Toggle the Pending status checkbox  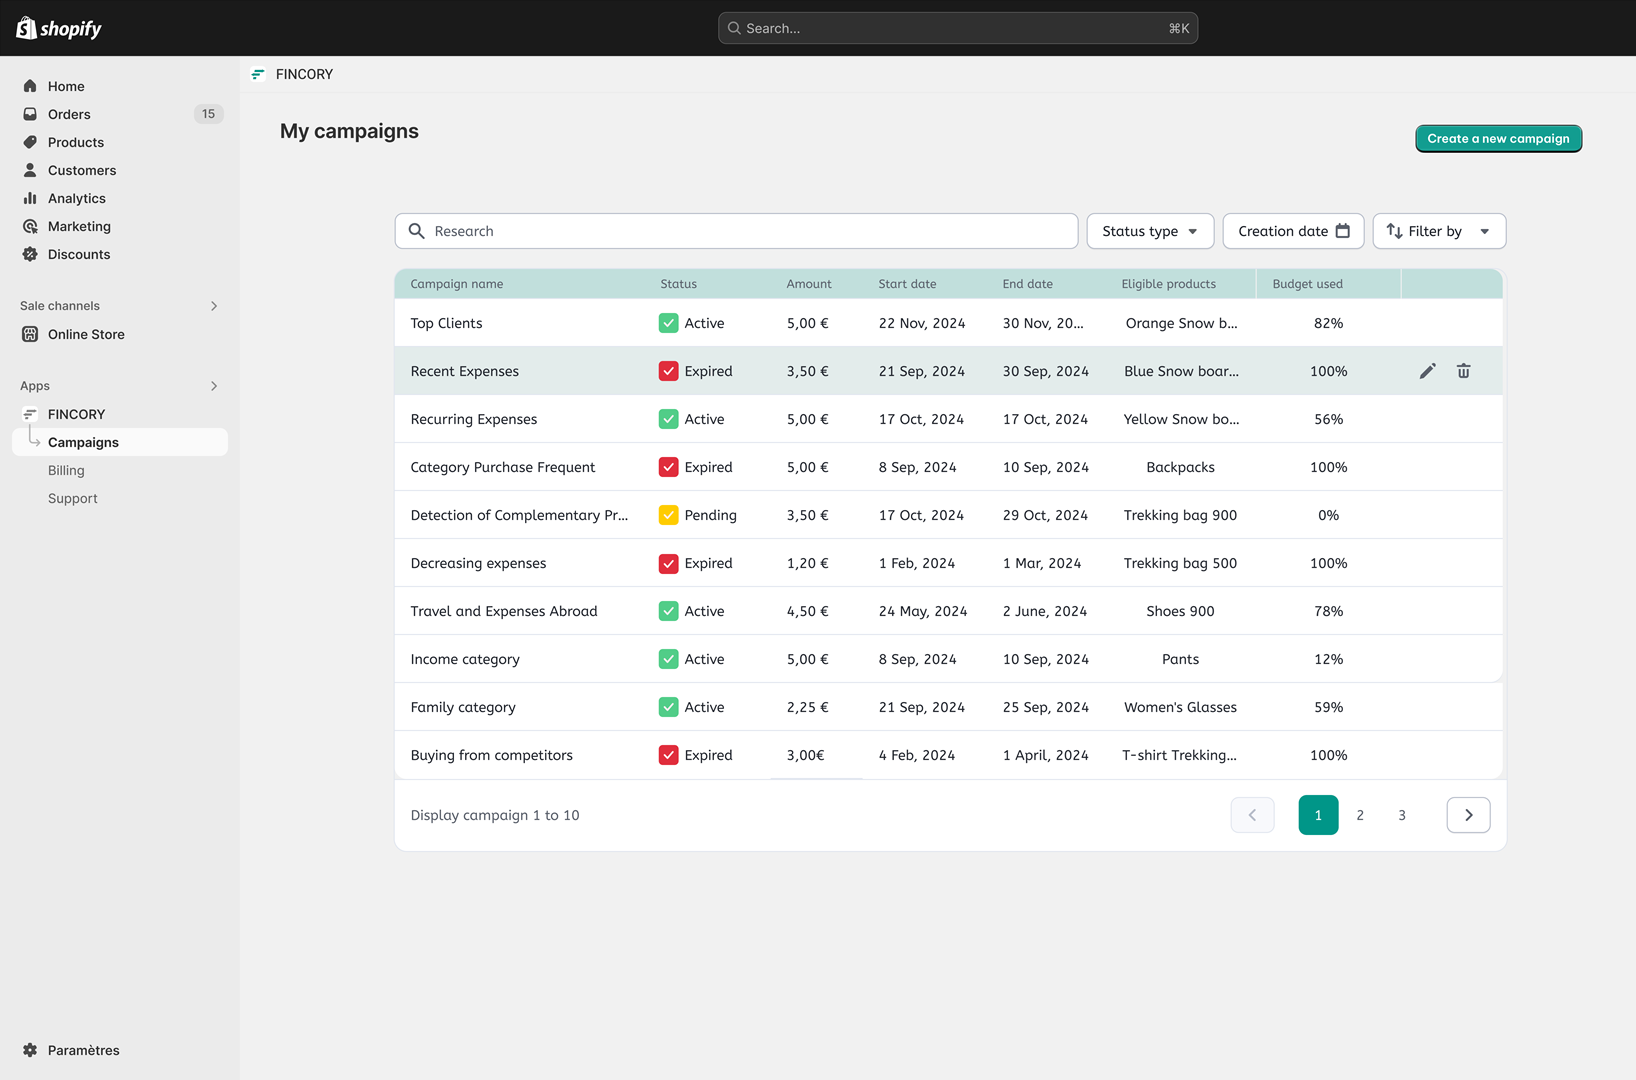click(x=669, y=515)
